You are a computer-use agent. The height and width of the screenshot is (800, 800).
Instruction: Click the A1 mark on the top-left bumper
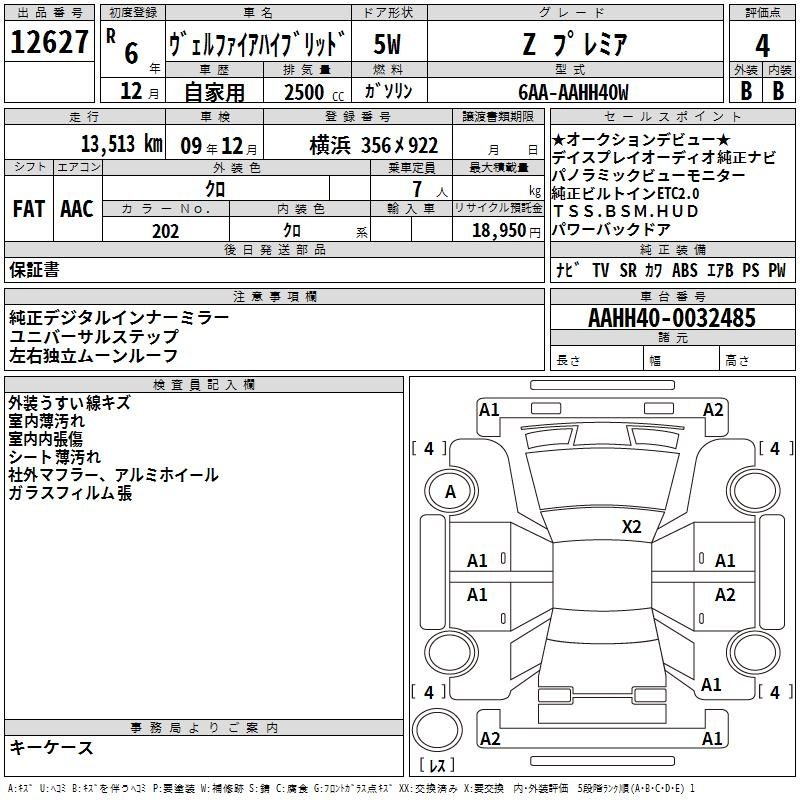point(489,410)
